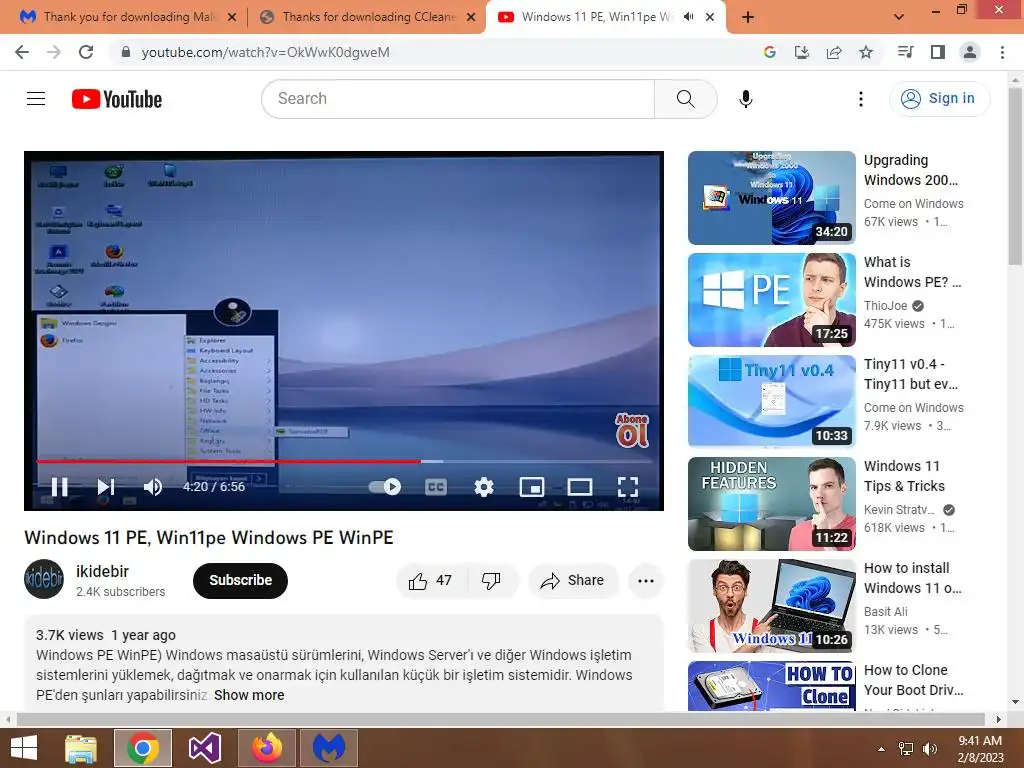Open video player settings gear
The image size is (1024, 768).
tap(484, 487)
